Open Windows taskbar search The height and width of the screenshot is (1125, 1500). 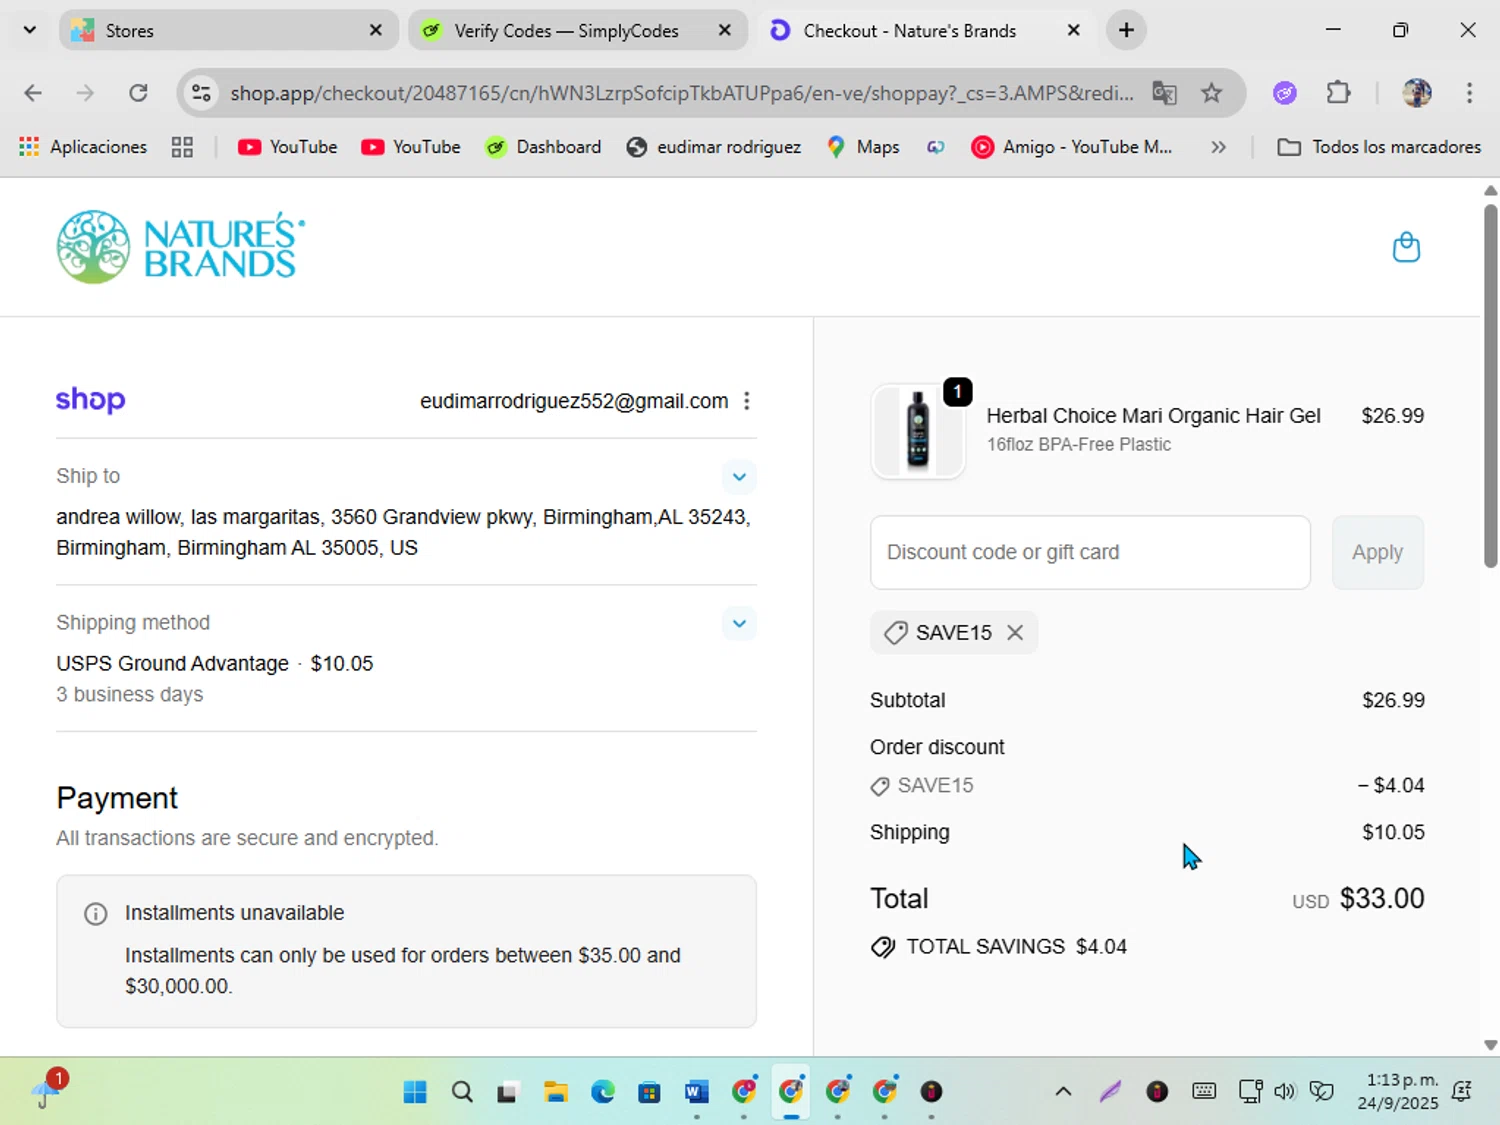pyautogui.click(x=462, y=1091)
